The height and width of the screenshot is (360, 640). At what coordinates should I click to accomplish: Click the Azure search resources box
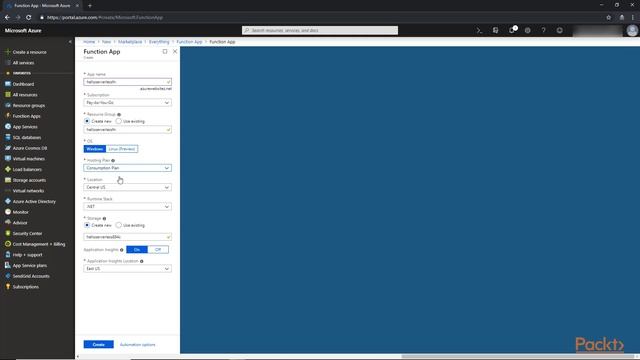click(x=320, y=30)
